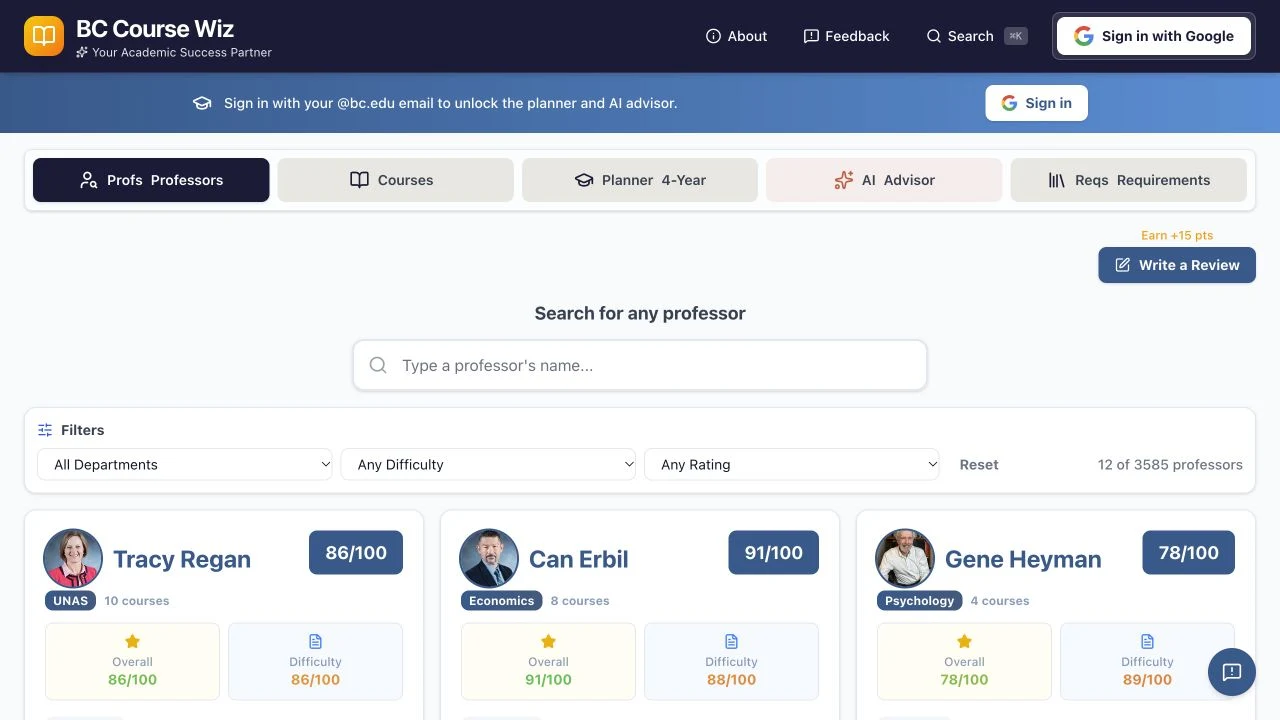Open Tracy Regan's profile photo
1280x720 pixels.
73,558
